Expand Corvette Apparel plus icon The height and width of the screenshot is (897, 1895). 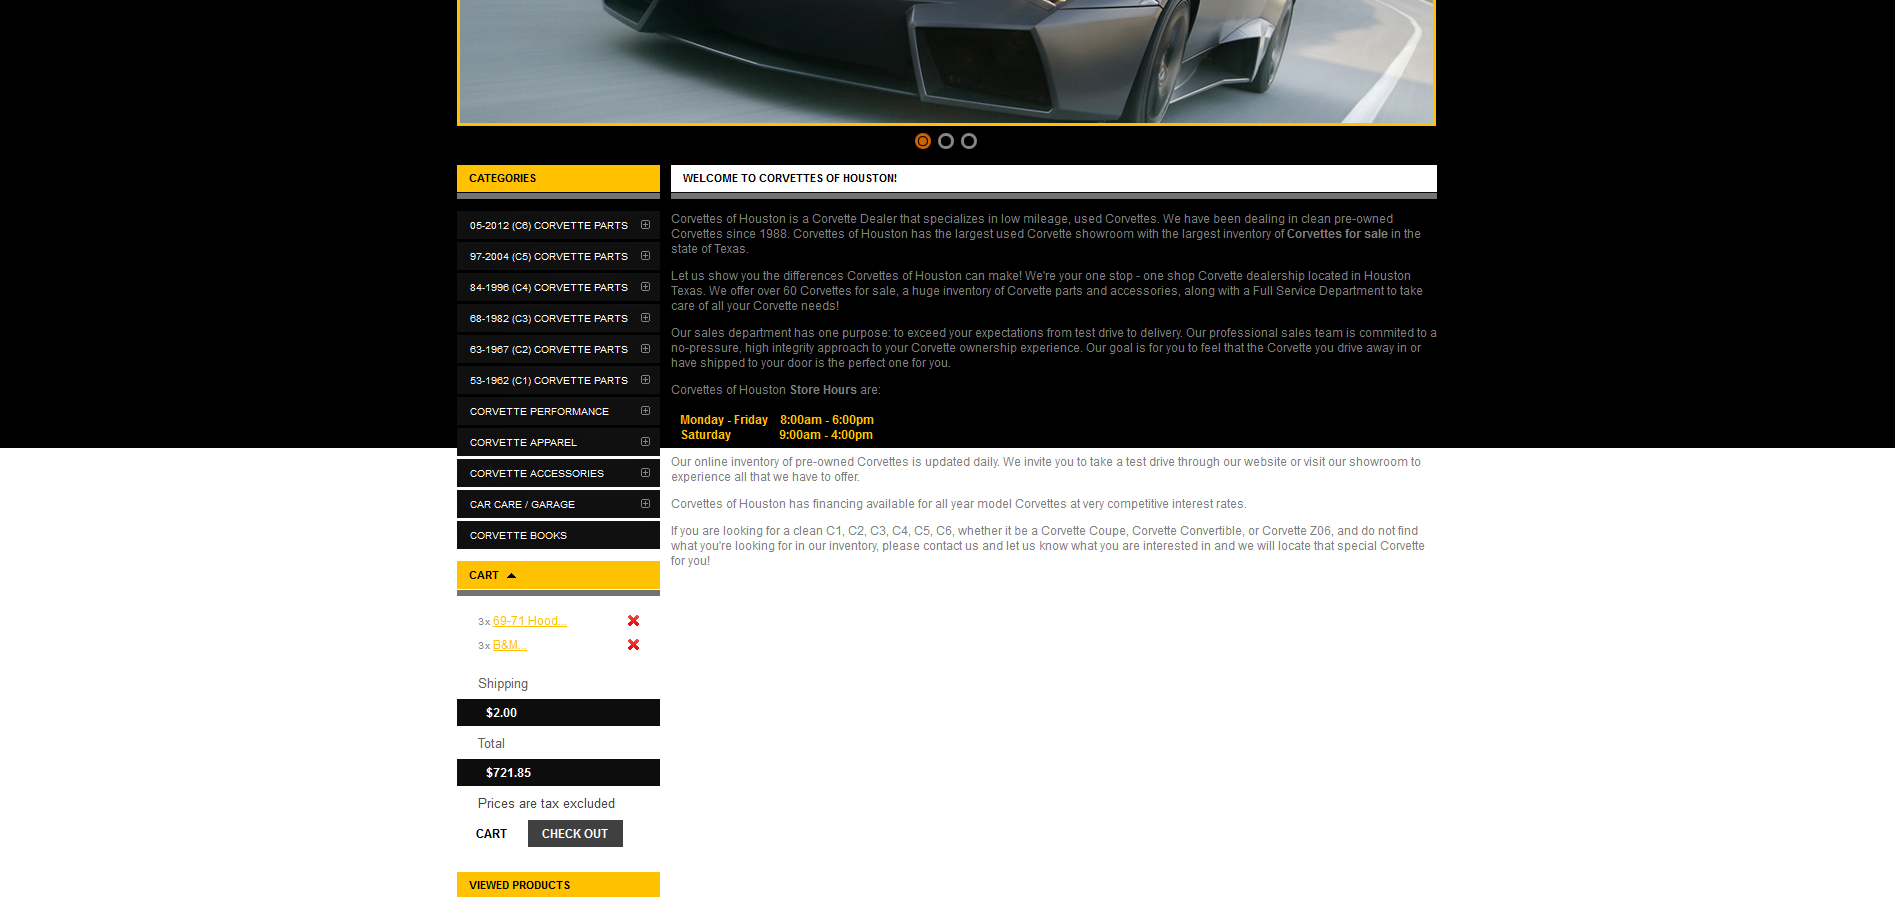click(x=645, y=442)
